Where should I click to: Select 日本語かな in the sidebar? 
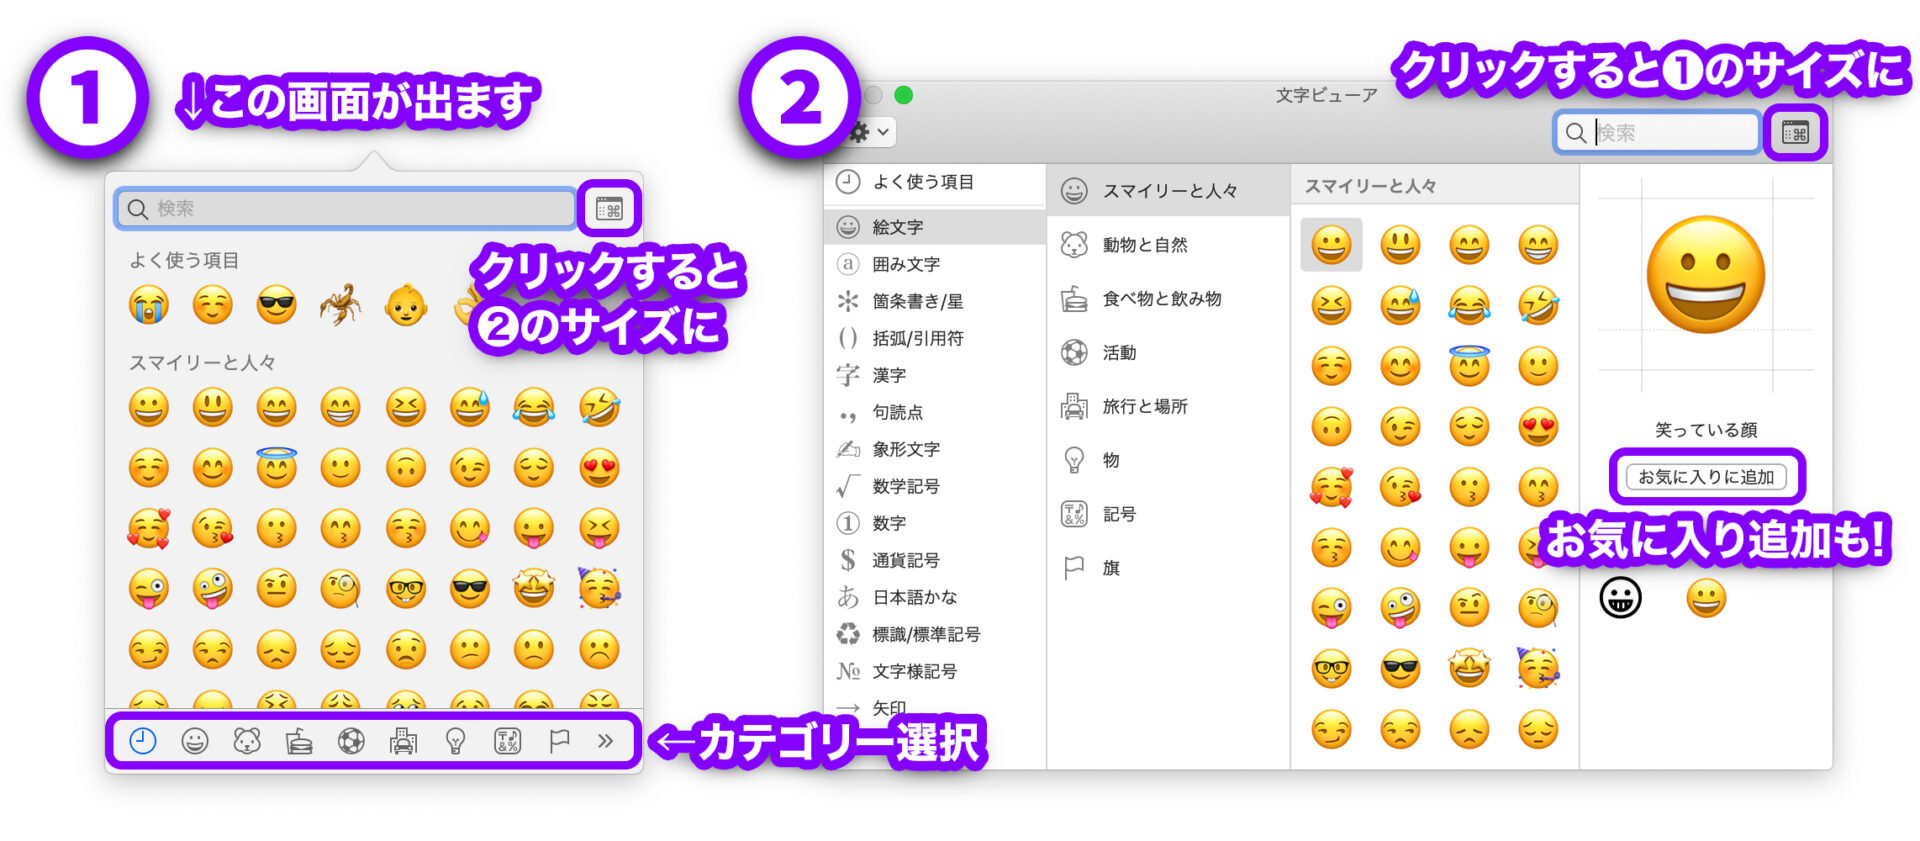pos(935,597)
